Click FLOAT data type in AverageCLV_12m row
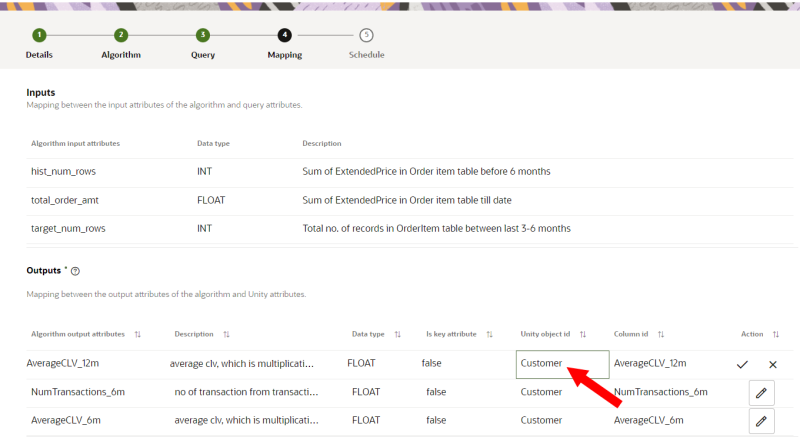The image size is (800, 447). [361, 363]
